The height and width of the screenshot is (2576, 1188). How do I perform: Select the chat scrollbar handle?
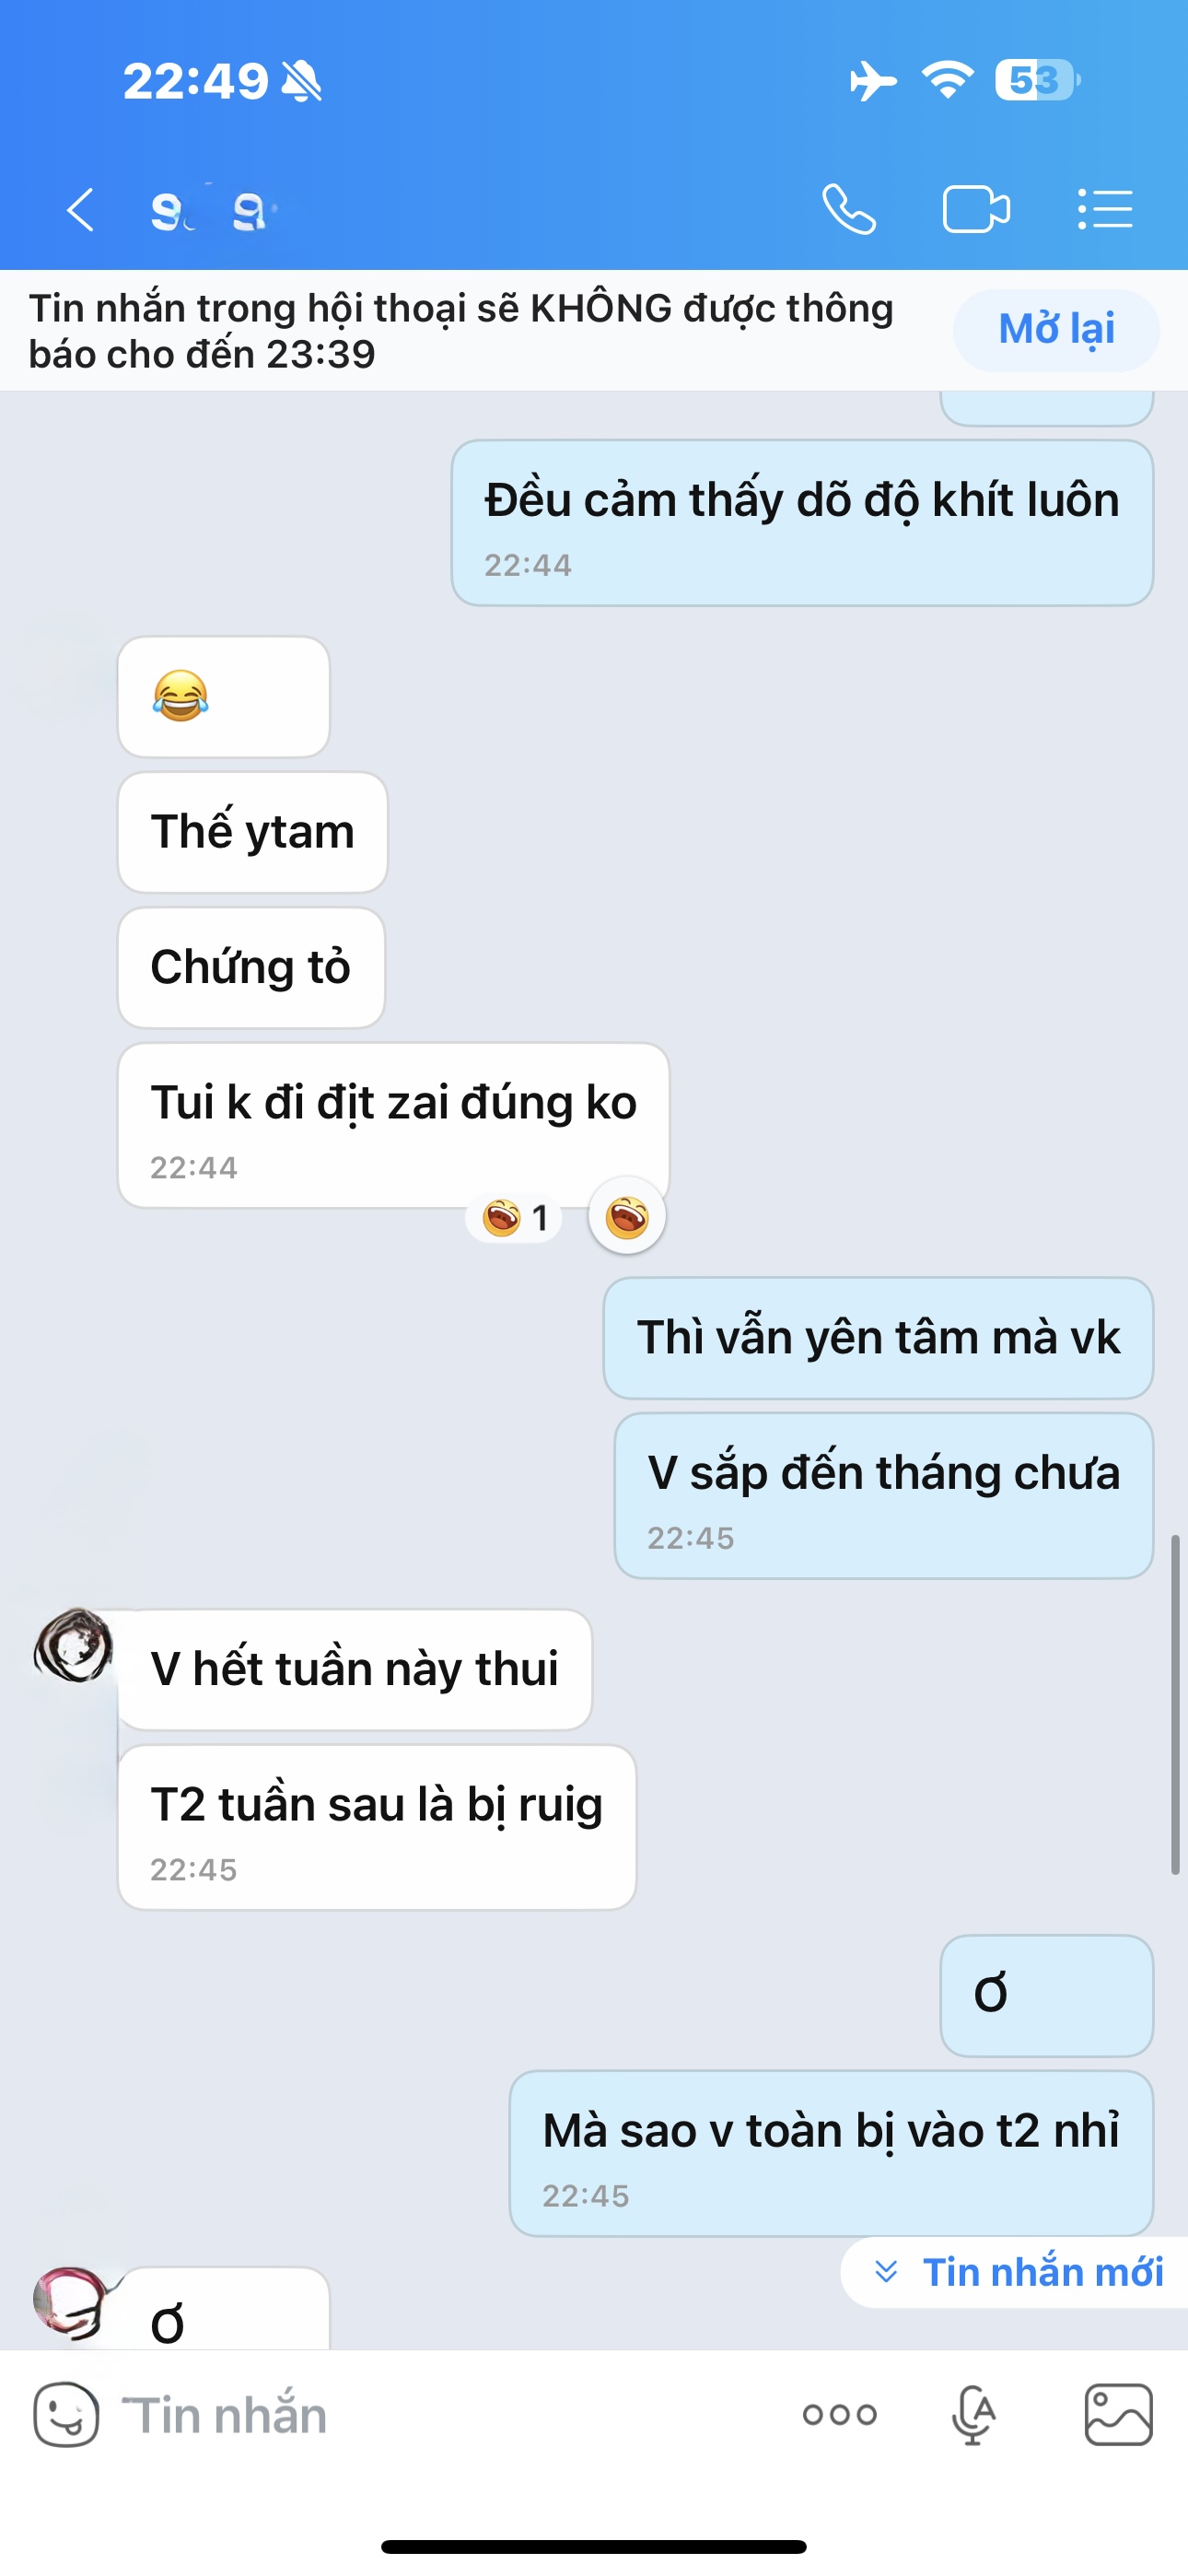pos(1176,1704)
